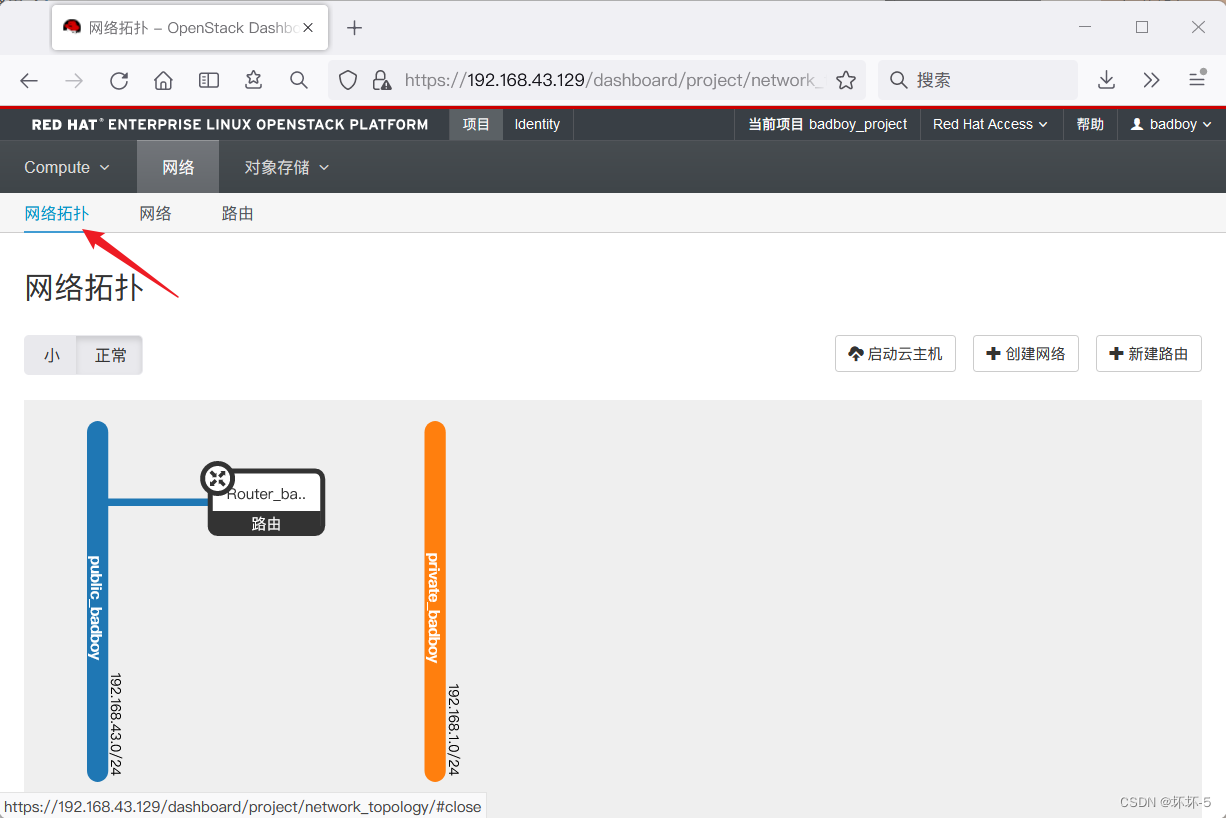1226x818 pixels.
Task: Click the 网络拓扑 page heading
Action: (84, 287)
